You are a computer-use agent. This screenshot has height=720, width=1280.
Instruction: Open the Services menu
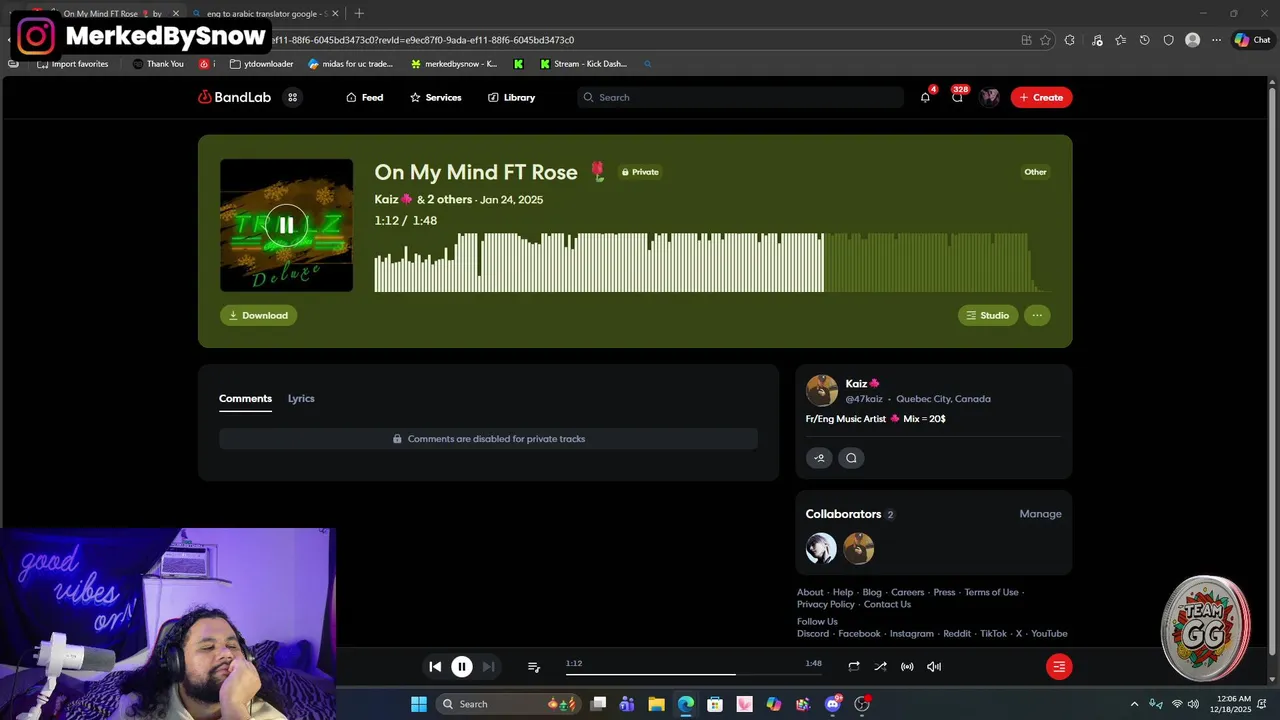coord(435,97)
